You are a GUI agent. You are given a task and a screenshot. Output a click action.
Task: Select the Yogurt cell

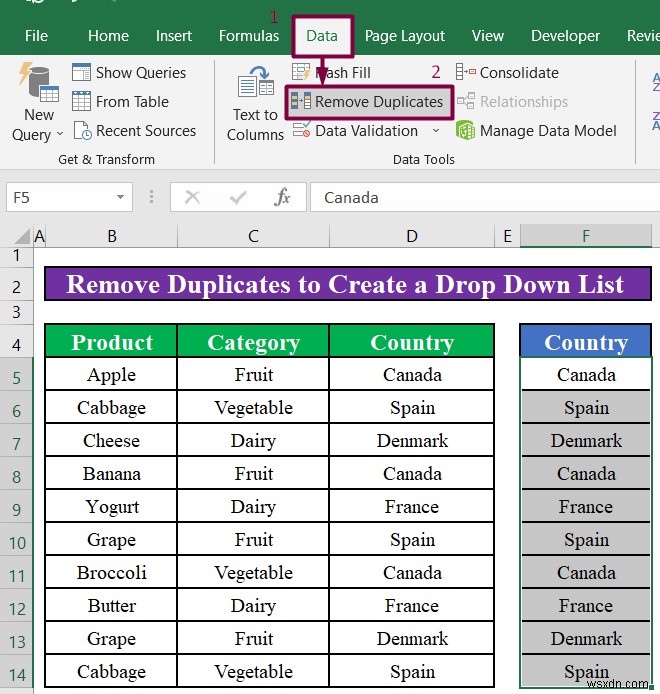(111, 506)
